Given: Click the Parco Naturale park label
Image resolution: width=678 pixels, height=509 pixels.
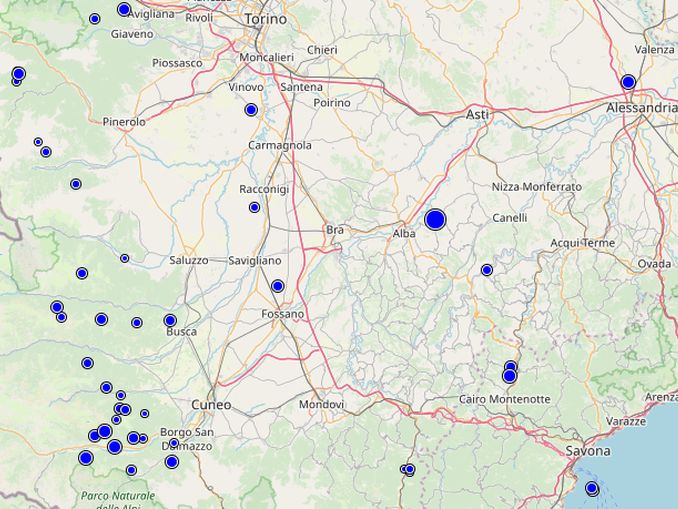Looking at the screenshot, I should [x=118, y=496].
